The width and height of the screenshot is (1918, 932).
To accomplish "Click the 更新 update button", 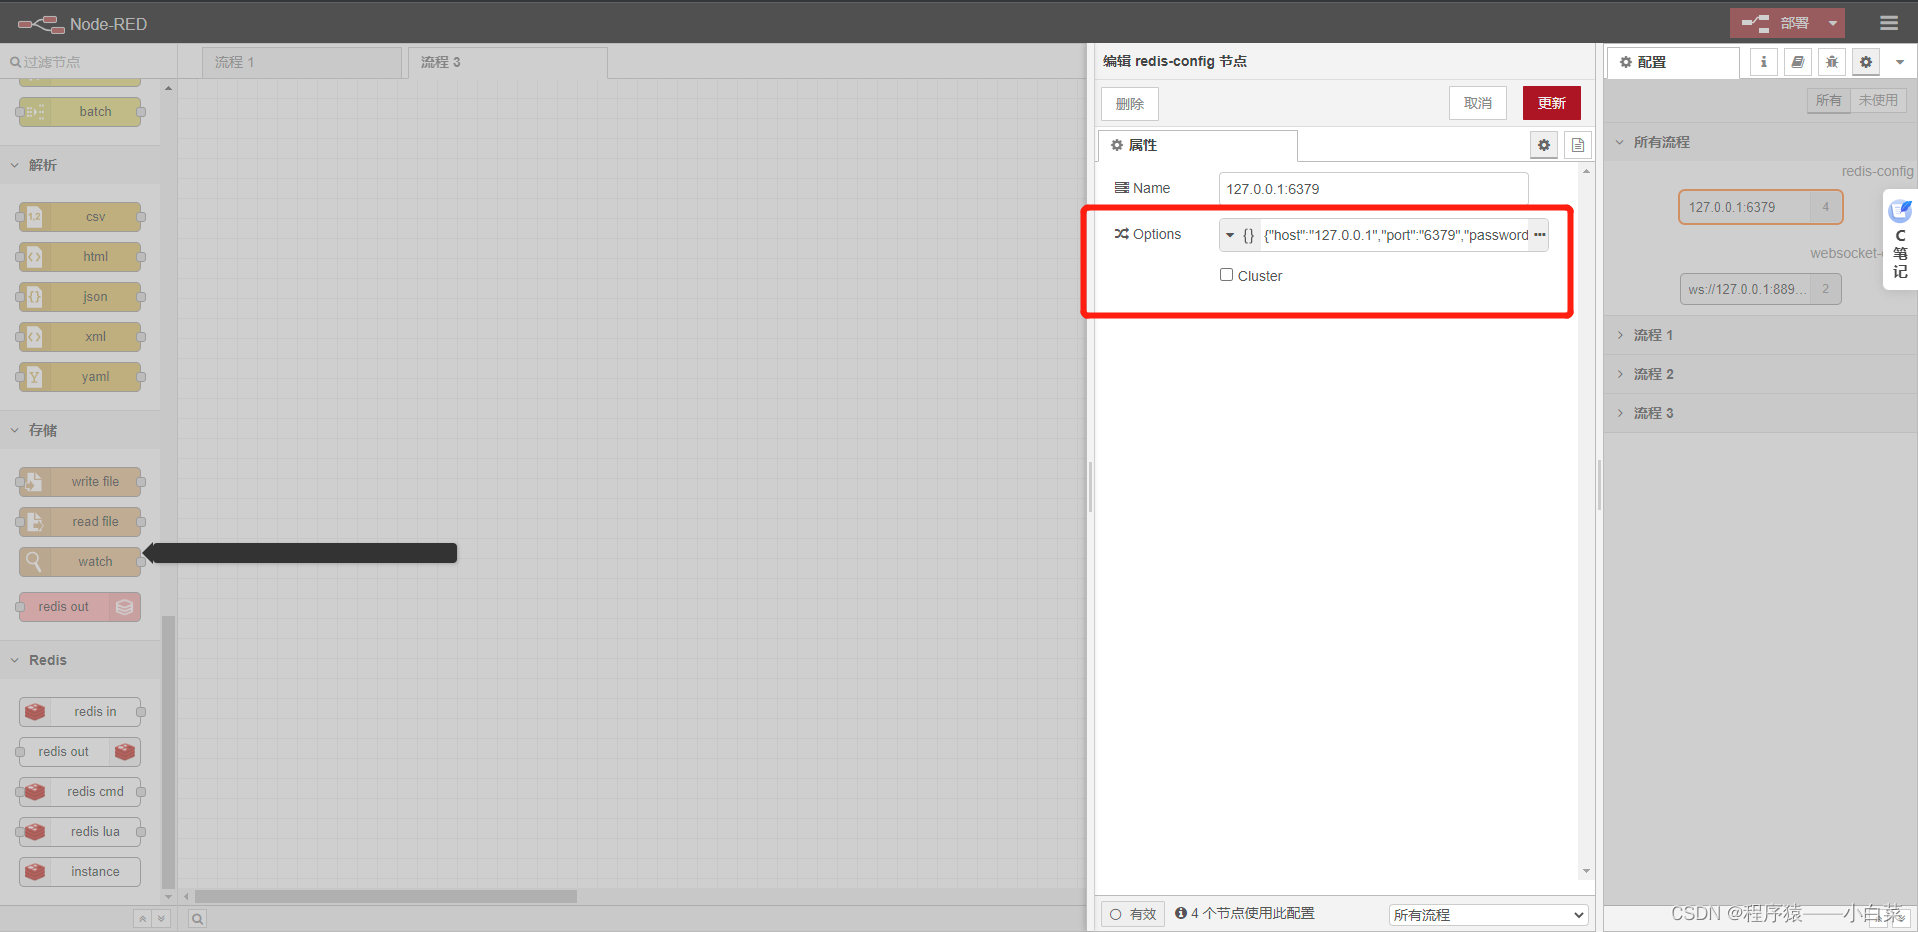I will 1551,102.
